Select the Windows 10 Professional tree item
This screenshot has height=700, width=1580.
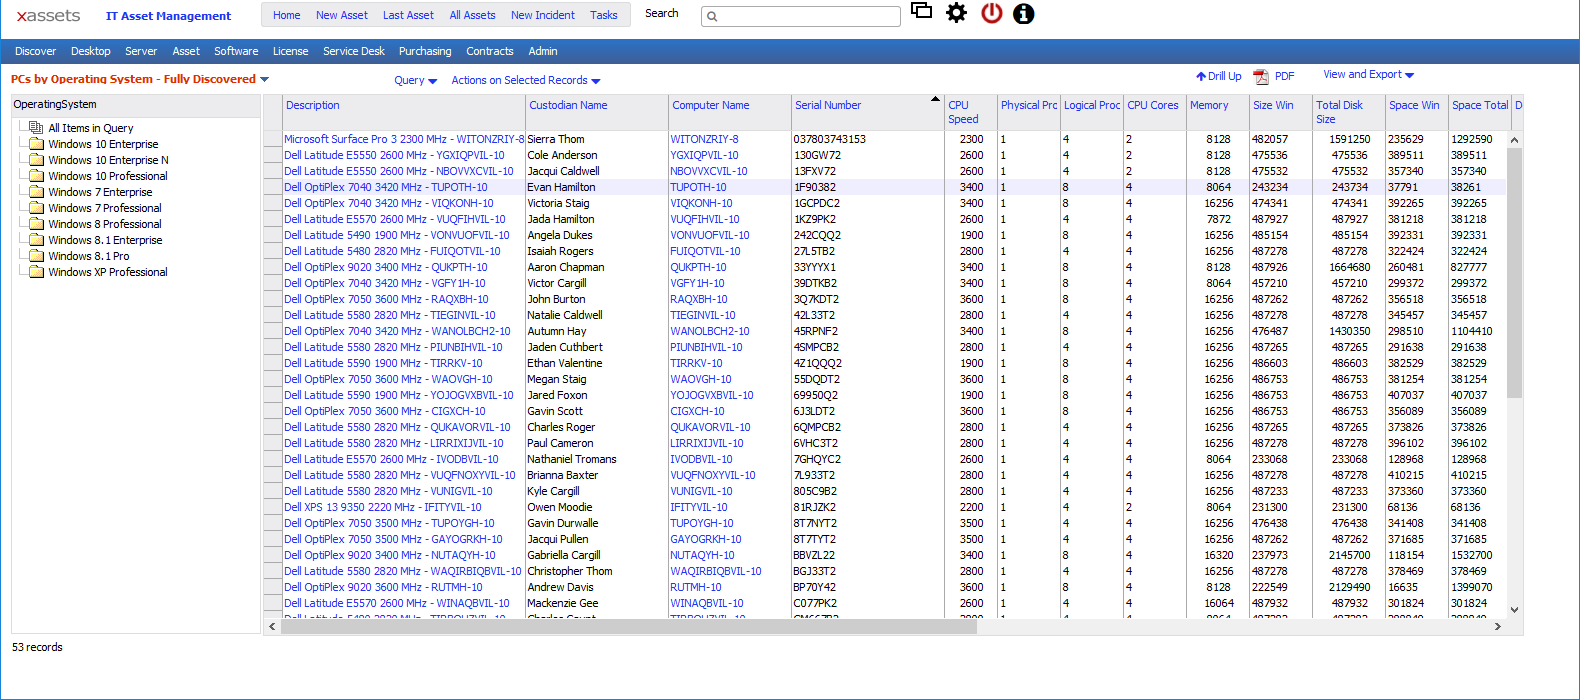(108, 176)
